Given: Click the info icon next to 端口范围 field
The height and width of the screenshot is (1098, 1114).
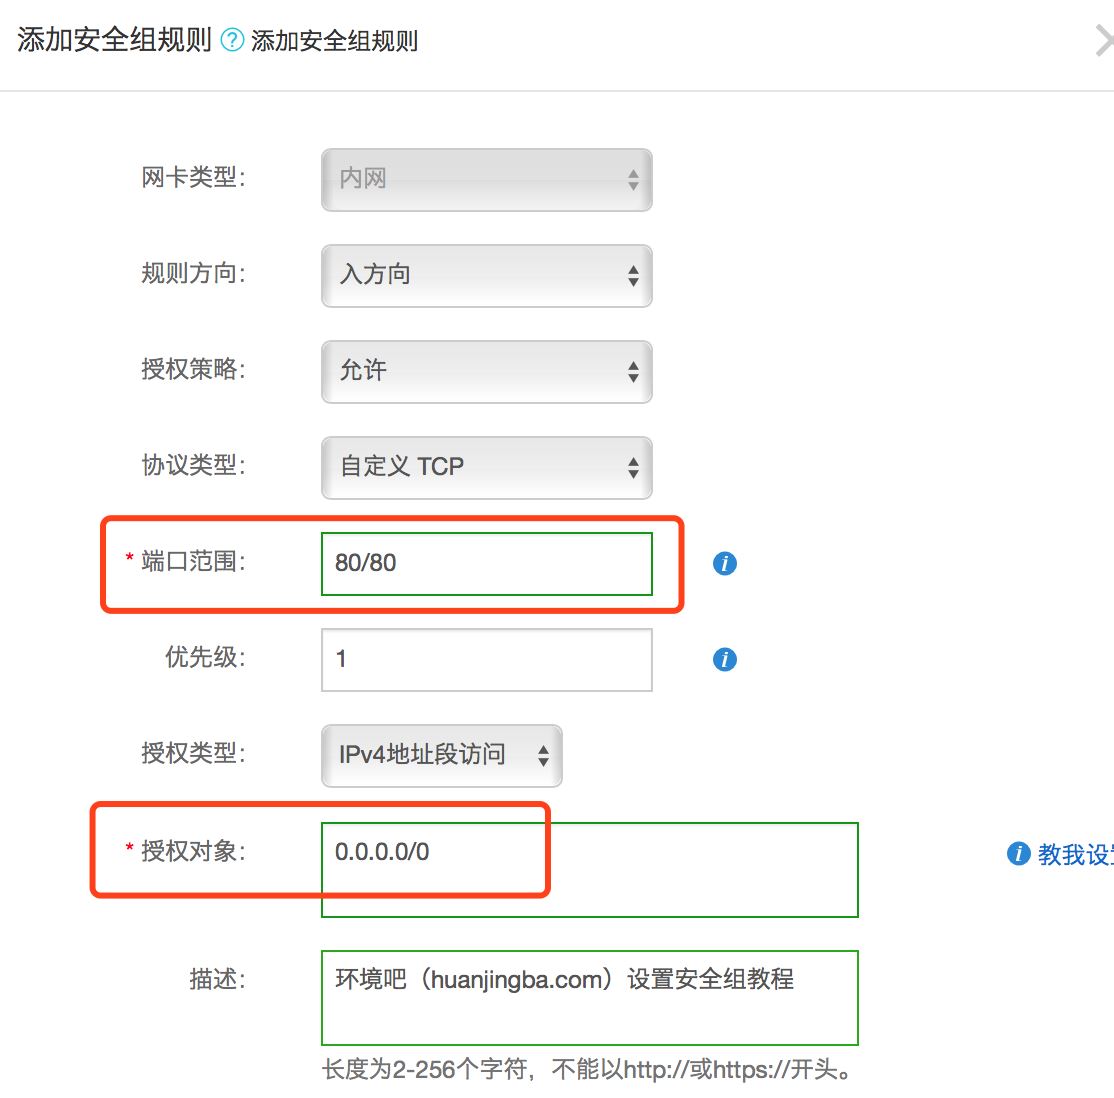Looking at the screenshot, I should (724, 563).
